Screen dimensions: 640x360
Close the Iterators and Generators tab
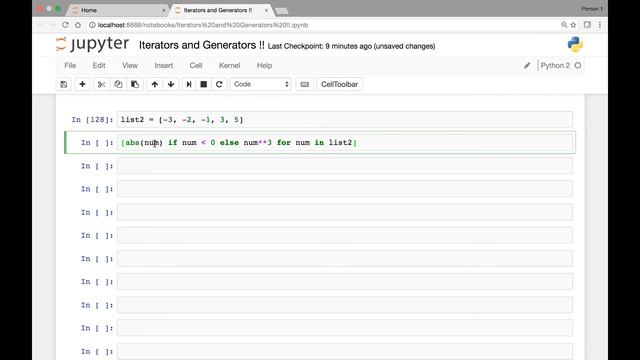[x=267, y=10]
